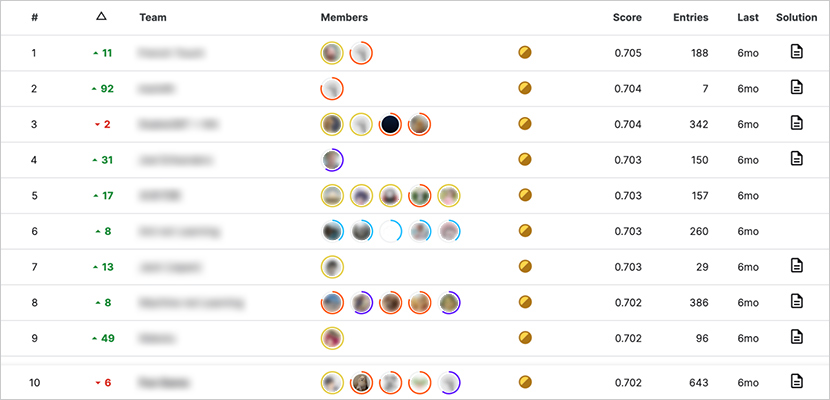
Task: Click the triangle delta column header
Action: point(102,17)
